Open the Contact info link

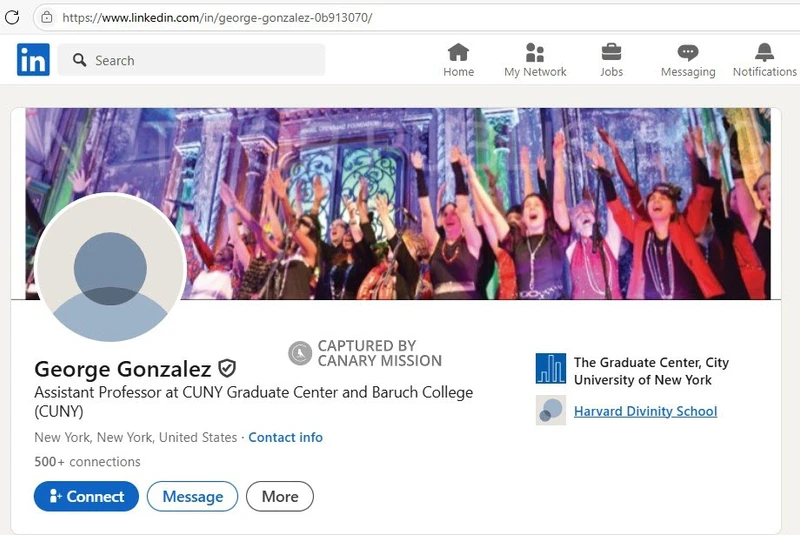[285, 437]
